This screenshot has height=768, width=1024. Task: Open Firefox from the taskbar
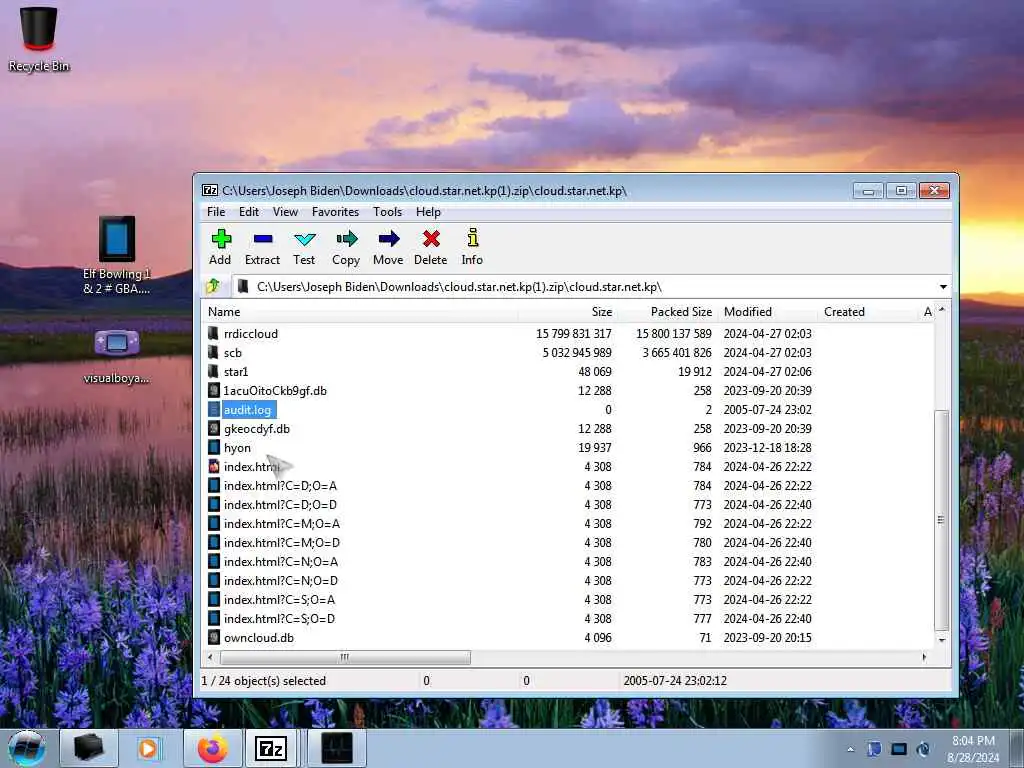(213, 748)
